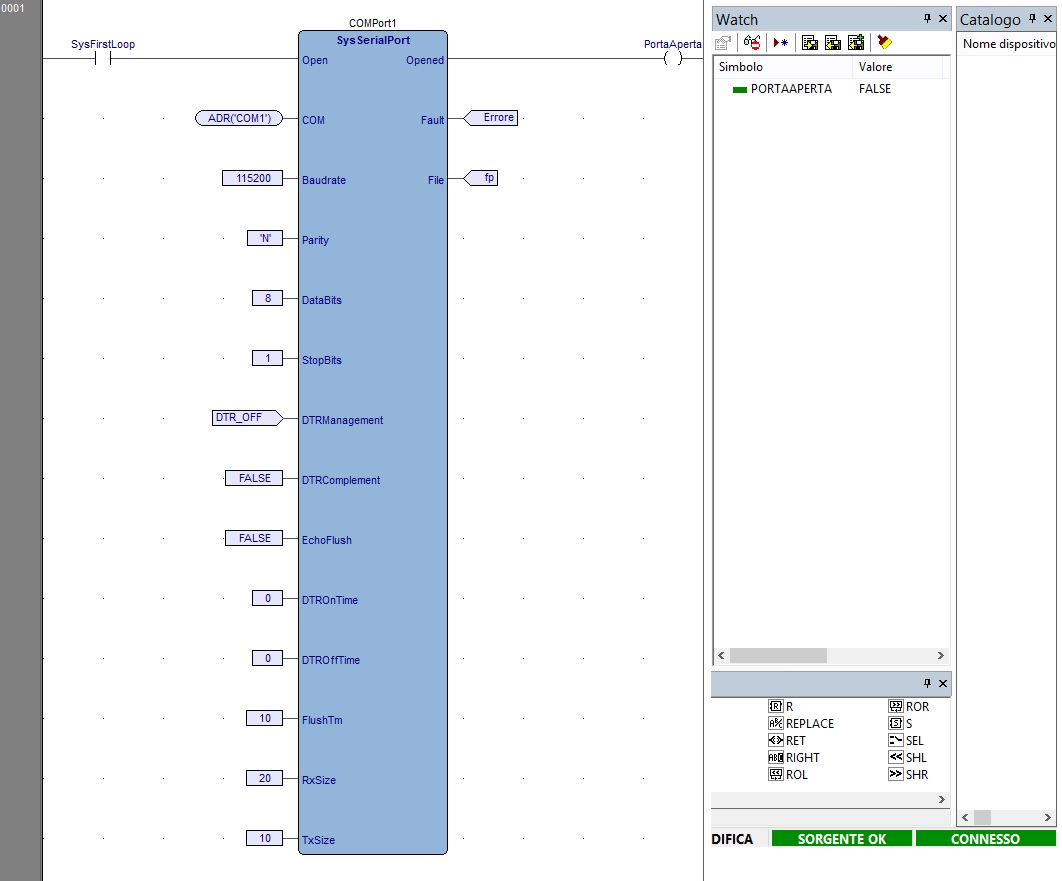This screenshot has width=1062, height=881.
Task: Close the Watch panel
Action: (x=942, y=19)
